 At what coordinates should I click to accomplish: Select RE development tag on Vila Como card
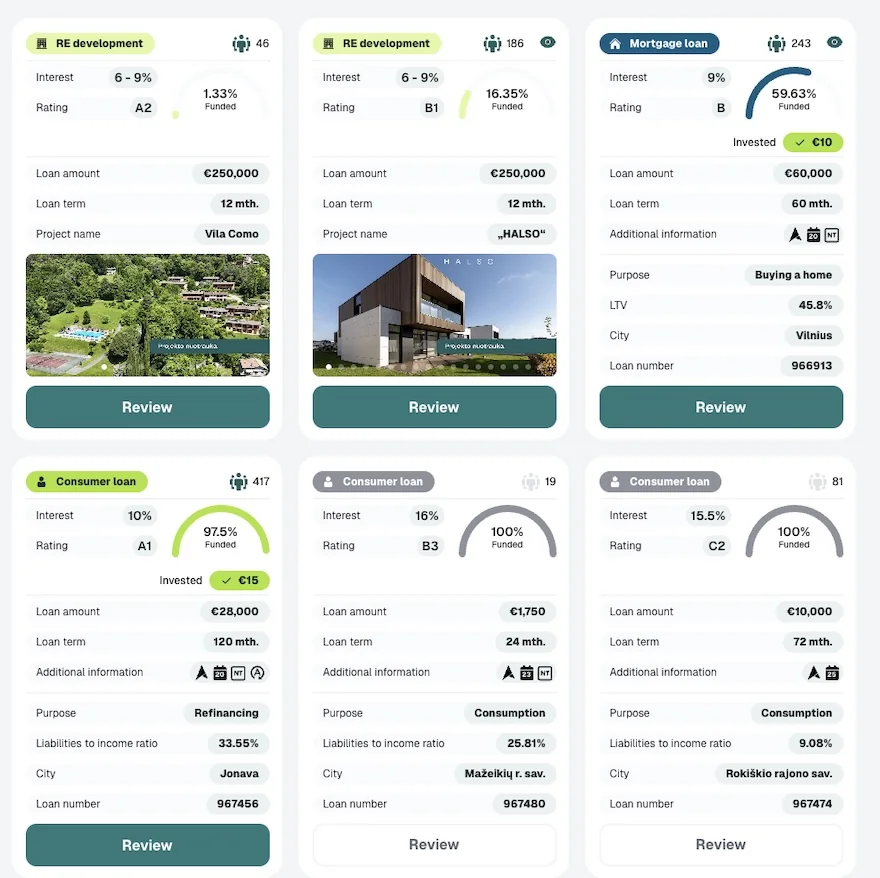90,44
